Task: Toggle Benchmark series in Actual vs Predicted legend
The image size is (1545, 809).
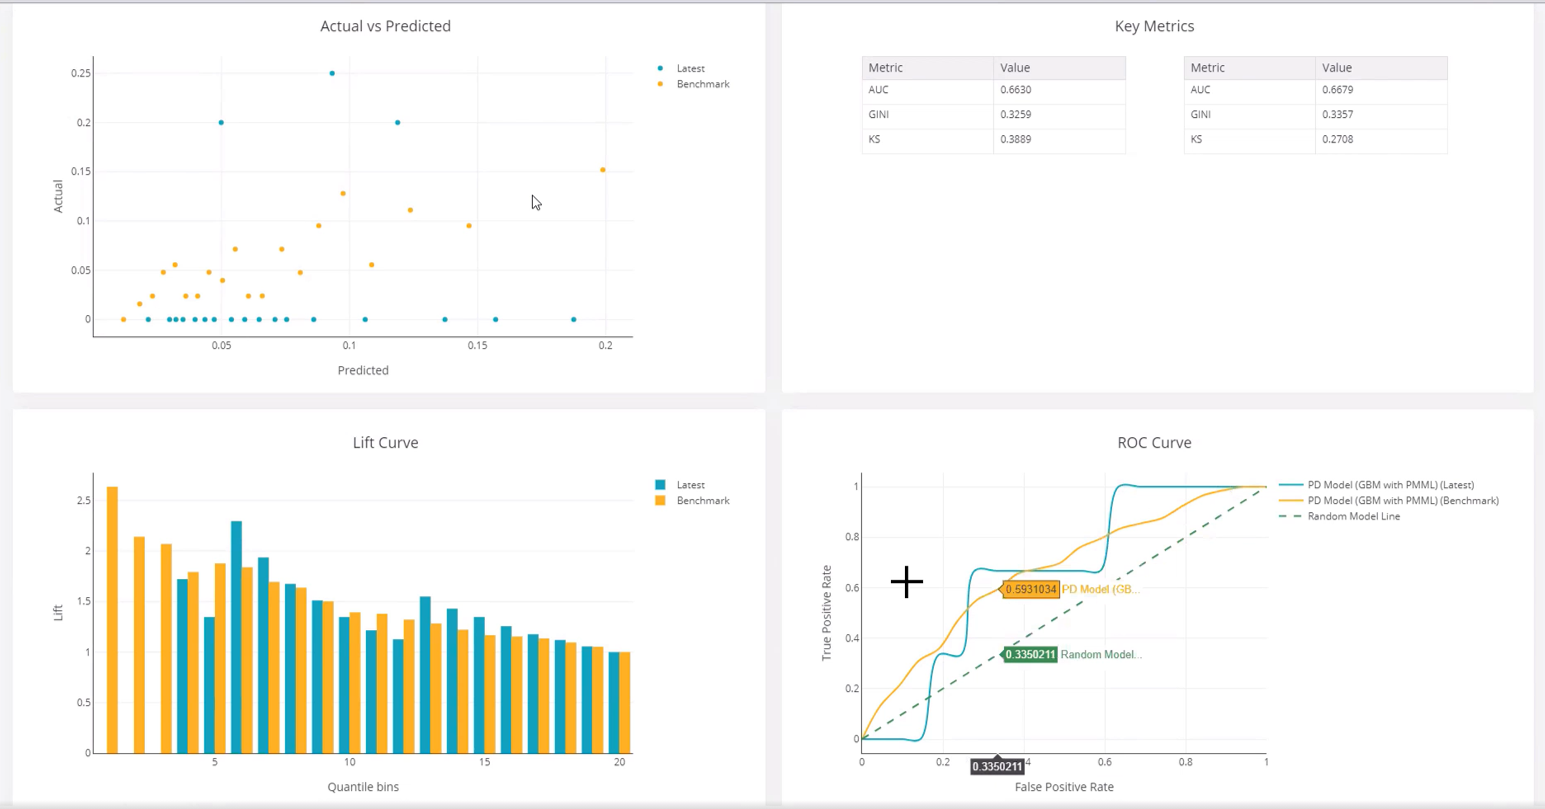Action: (x=702, y=84)
